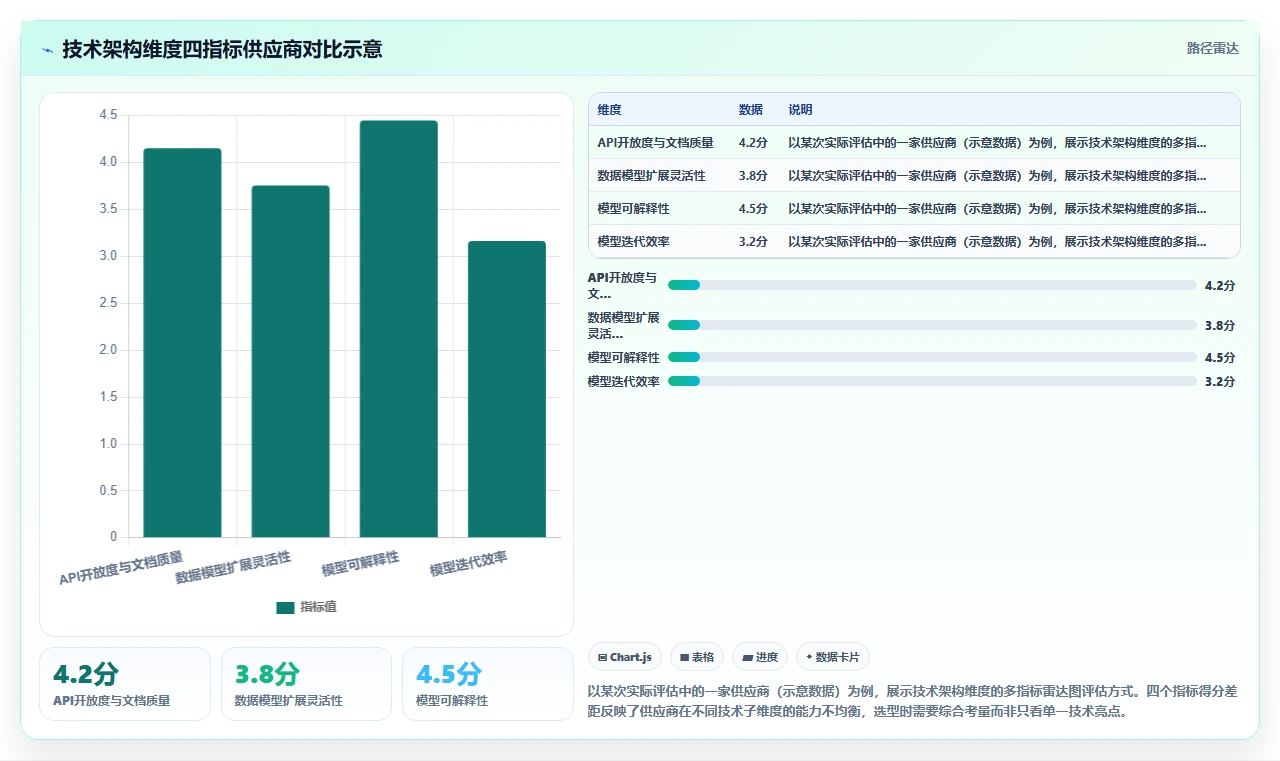This screenshot has width=1280, height=761.
Task: Open the 3.8分 数据模型扩展灵活性 card
Action: tap(306, 684)
